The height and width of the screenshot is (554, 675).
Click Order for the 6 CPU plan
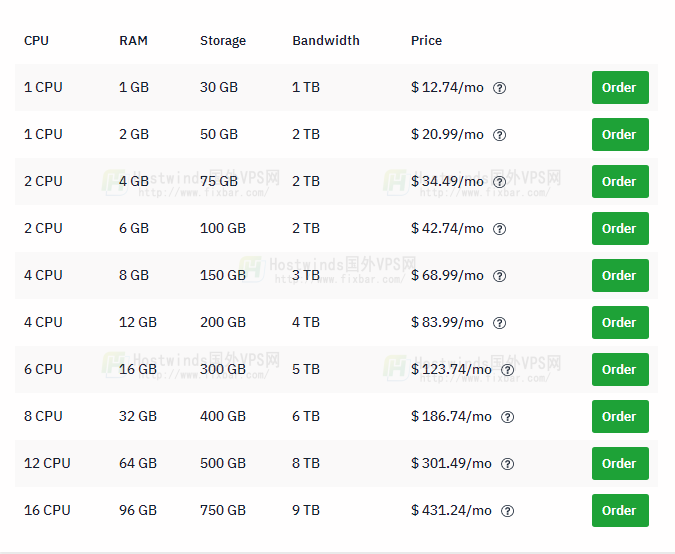point(620,369)
